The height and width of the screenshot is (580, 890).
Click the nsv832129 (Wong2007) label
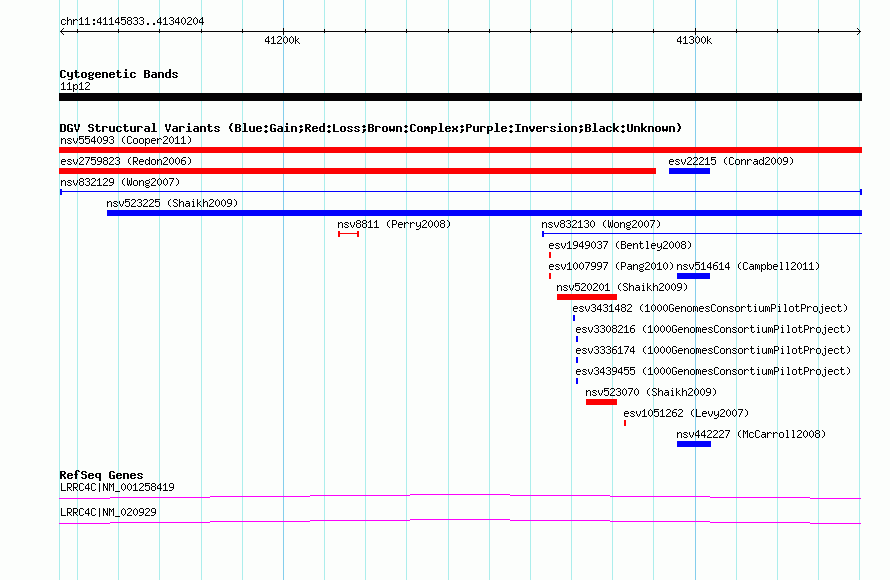[120, 182]
